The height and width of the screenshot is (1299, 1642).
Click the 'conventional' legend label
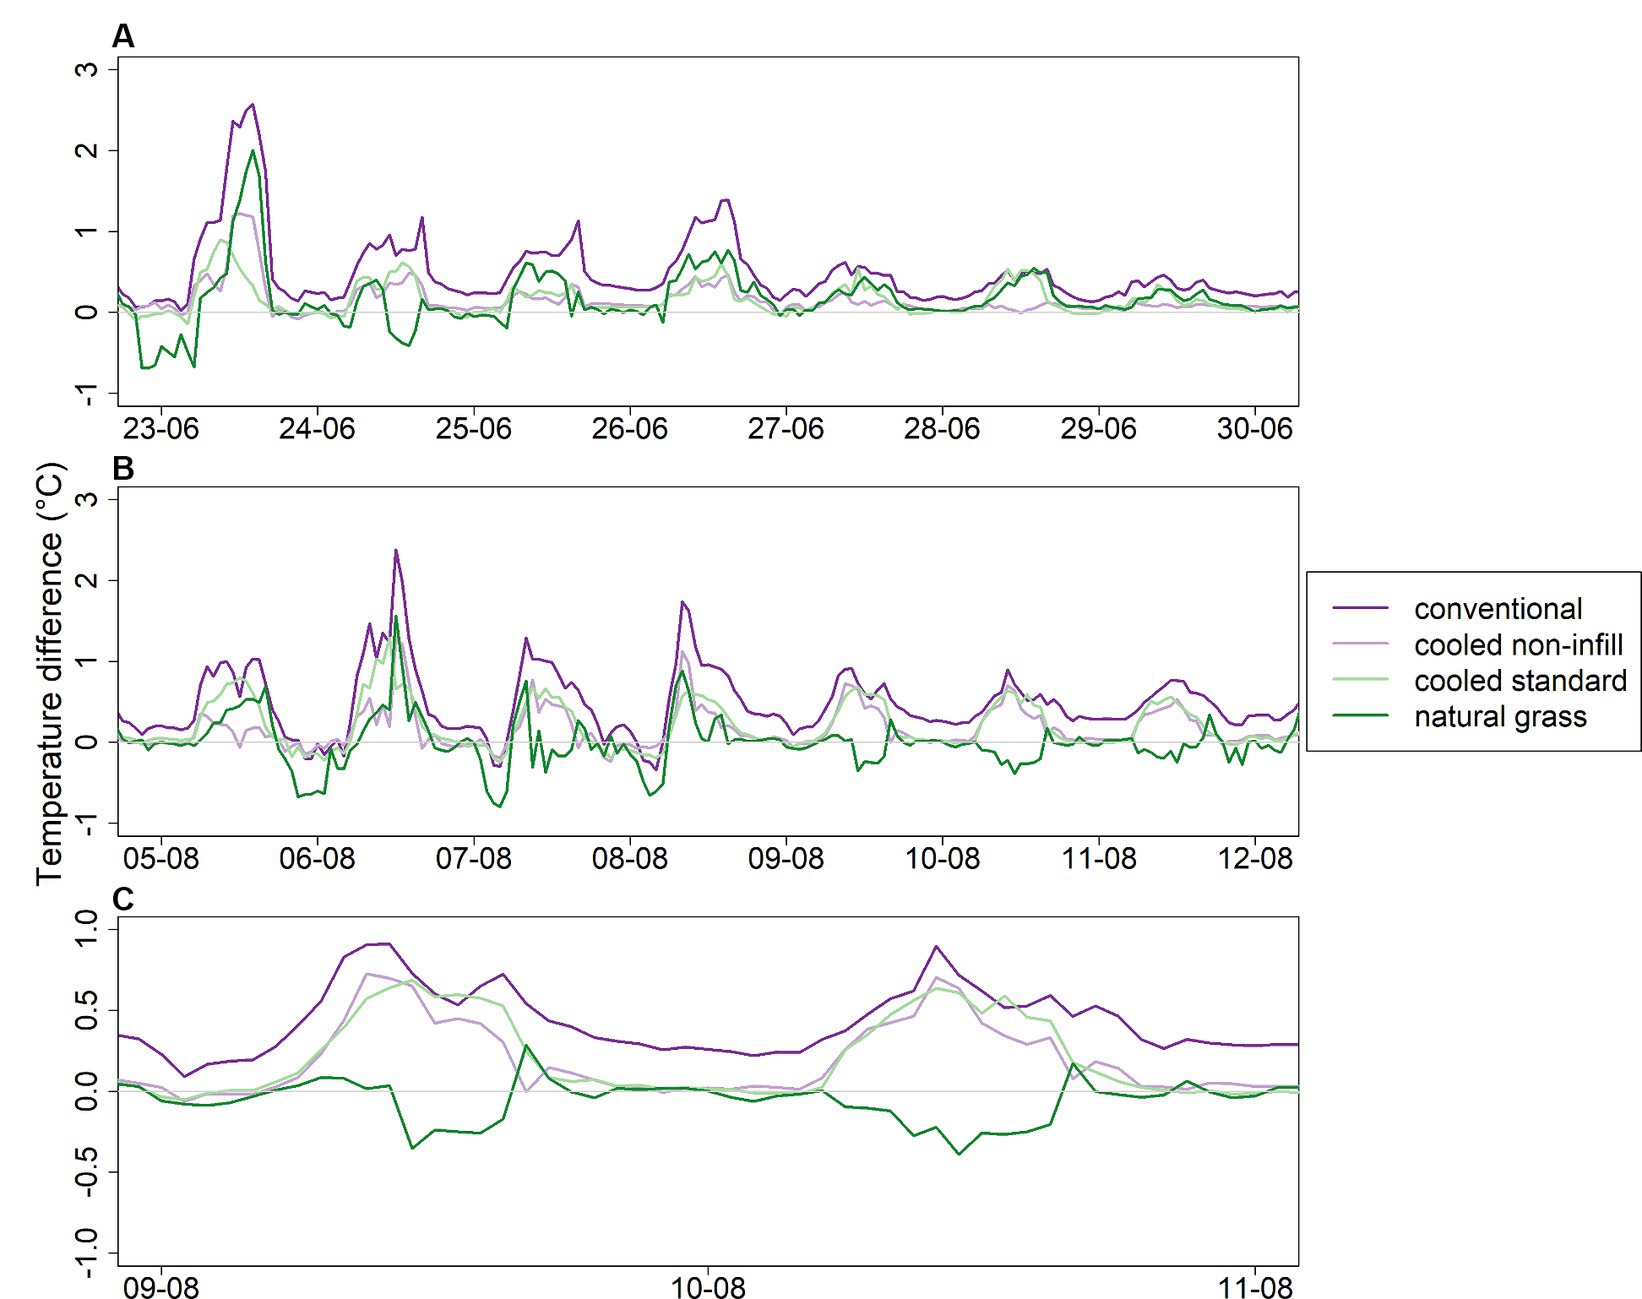[1498, 609]
